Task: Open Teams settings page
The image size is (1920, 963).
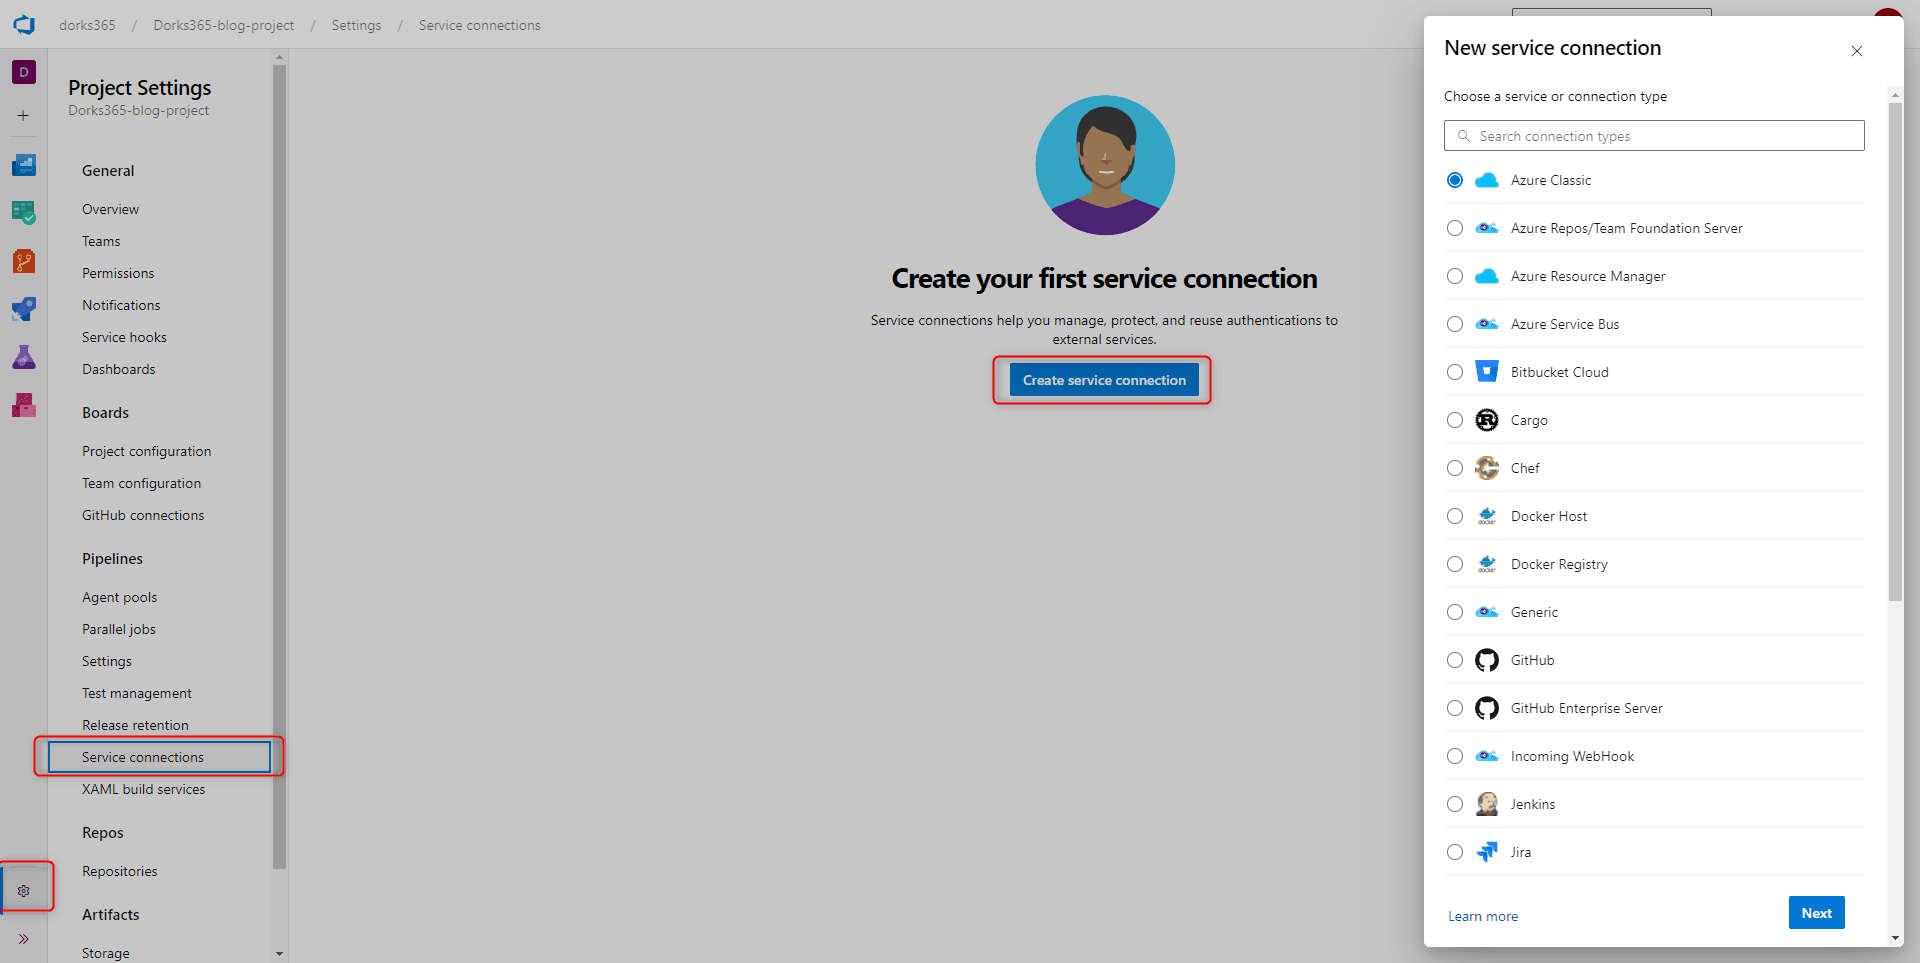Action: click(101, 241)
